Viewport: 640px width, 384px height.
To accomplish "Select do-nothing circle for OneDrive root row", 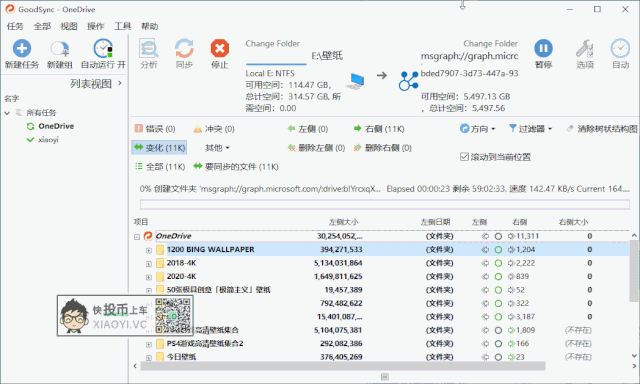I will [x=498, y=236].
